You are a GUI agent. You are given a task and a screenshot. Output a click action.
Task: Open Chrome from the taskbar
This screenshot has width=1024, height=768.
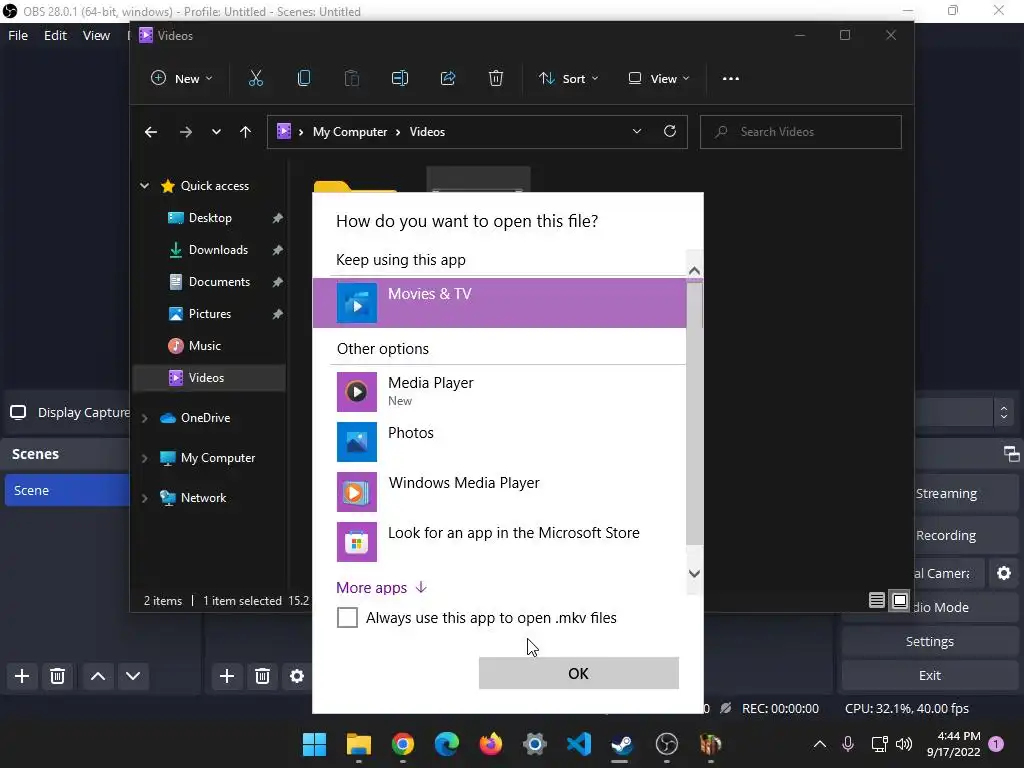coord(403,744)
